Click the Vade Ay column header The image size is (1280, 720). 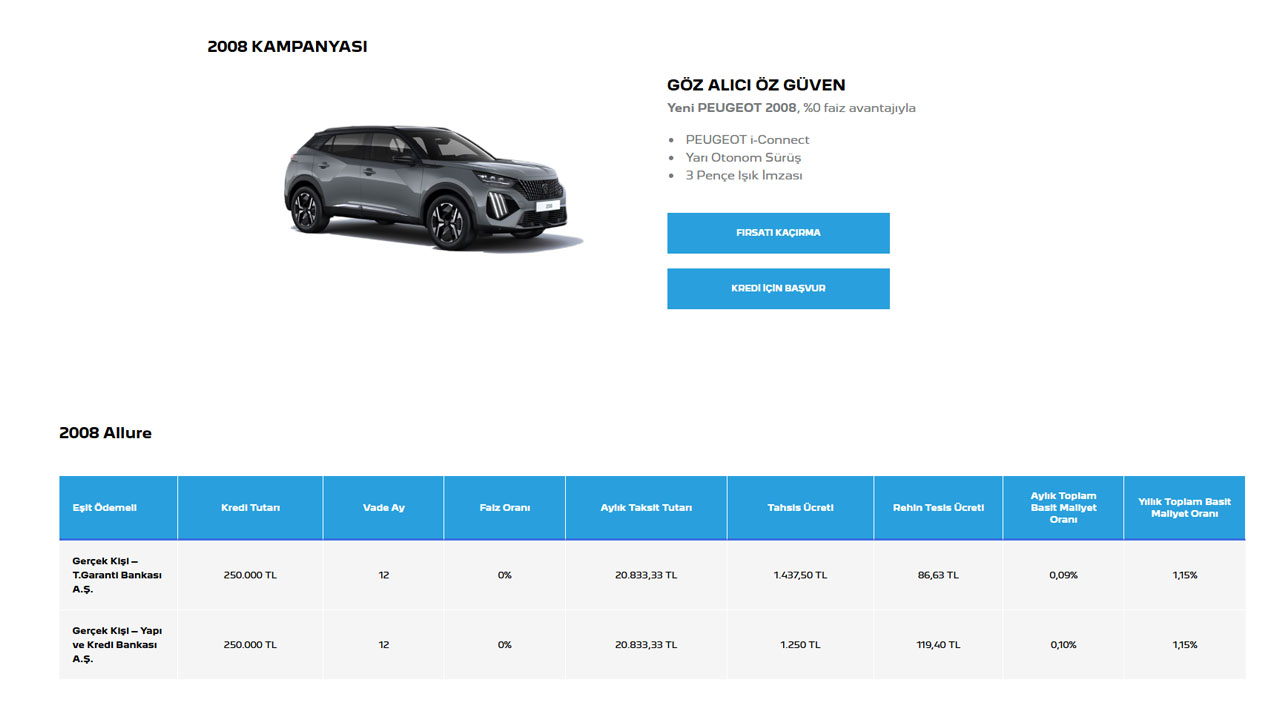click(x=384, y=508)
